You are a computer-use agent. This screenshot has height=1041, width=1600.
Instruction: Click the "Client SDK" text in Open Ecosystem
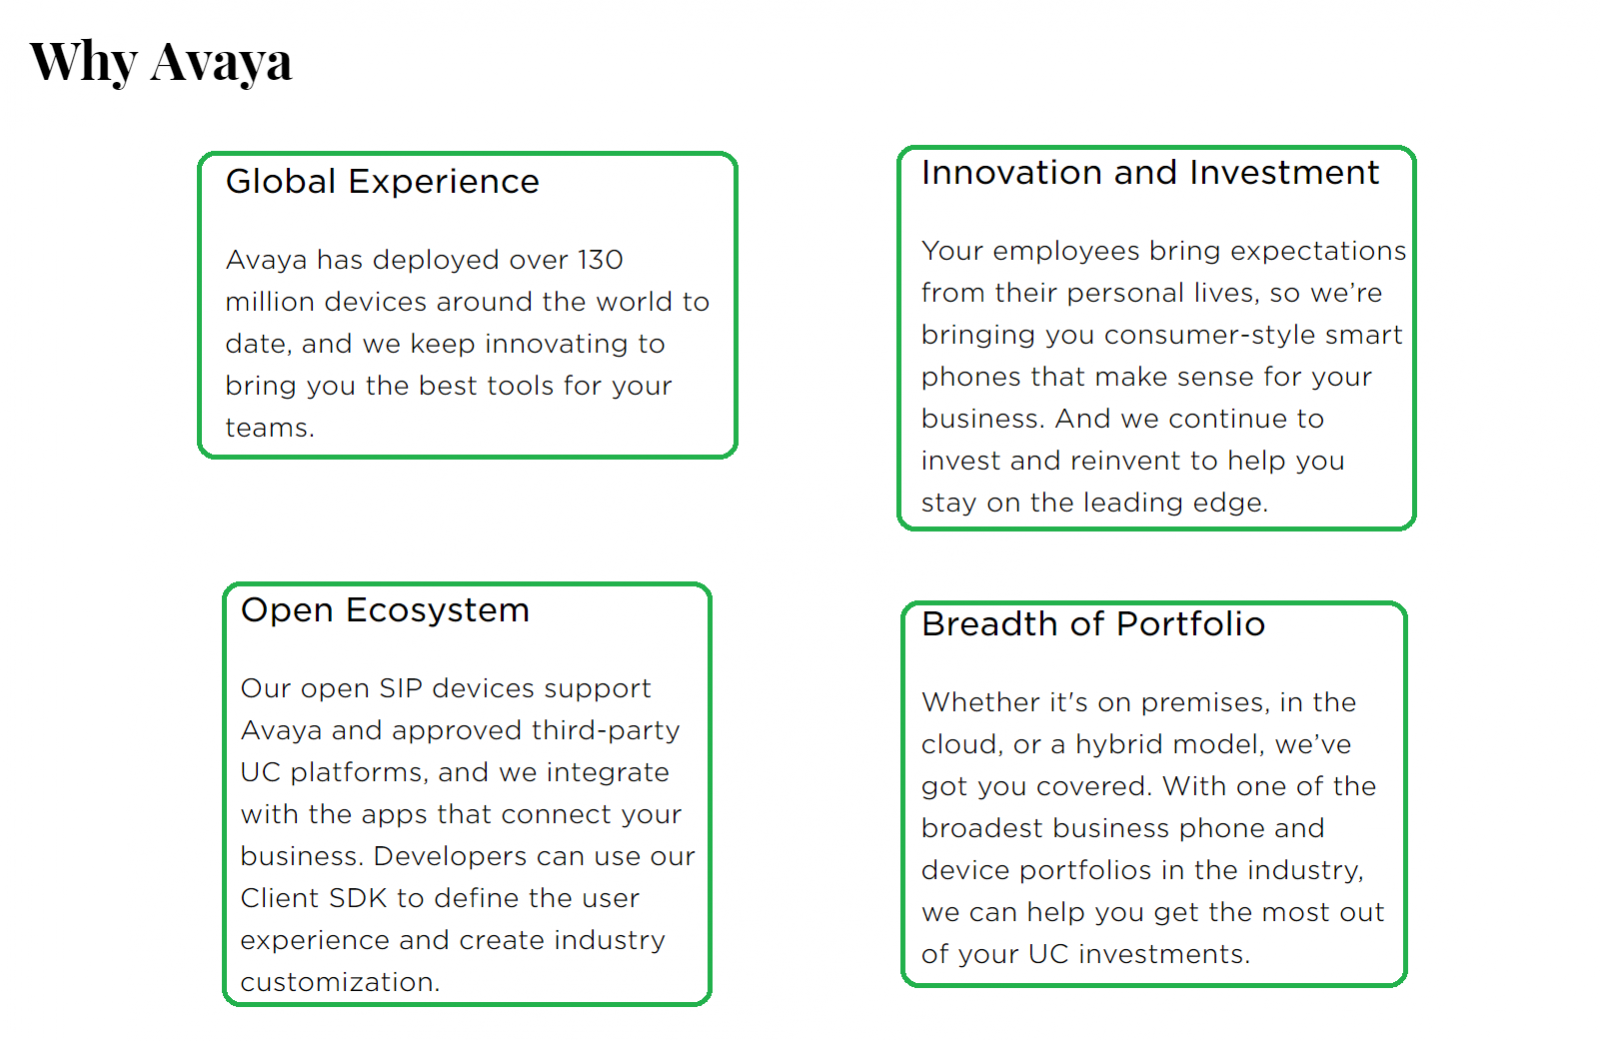313,899
